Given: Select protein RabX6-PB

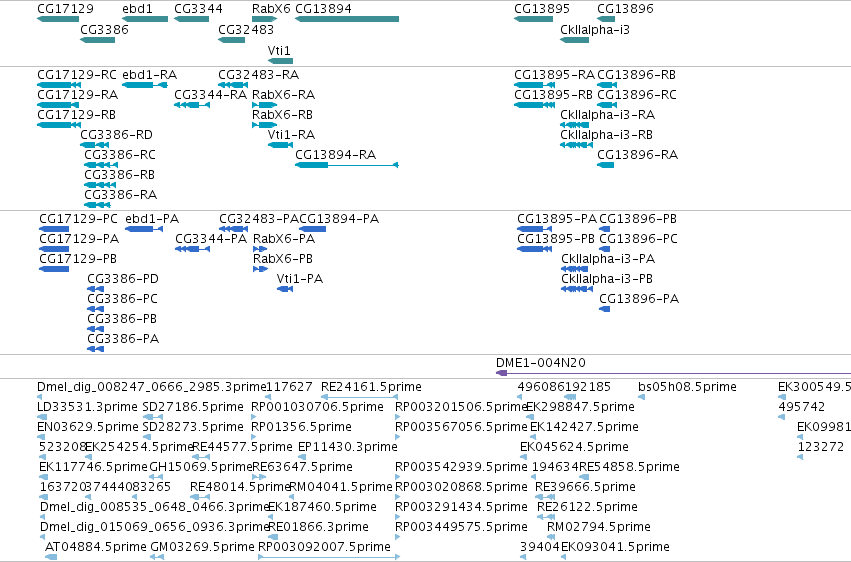Looking at the screenshot, I should [x=283, y=259].
